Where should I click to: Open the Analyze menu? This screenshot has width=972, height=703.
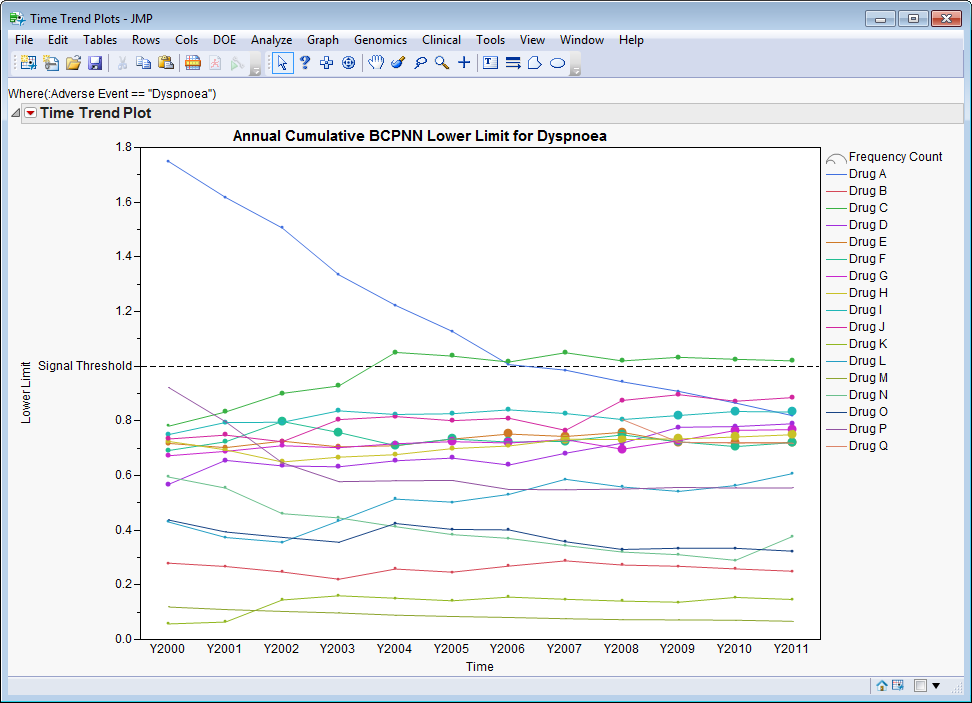271,40
